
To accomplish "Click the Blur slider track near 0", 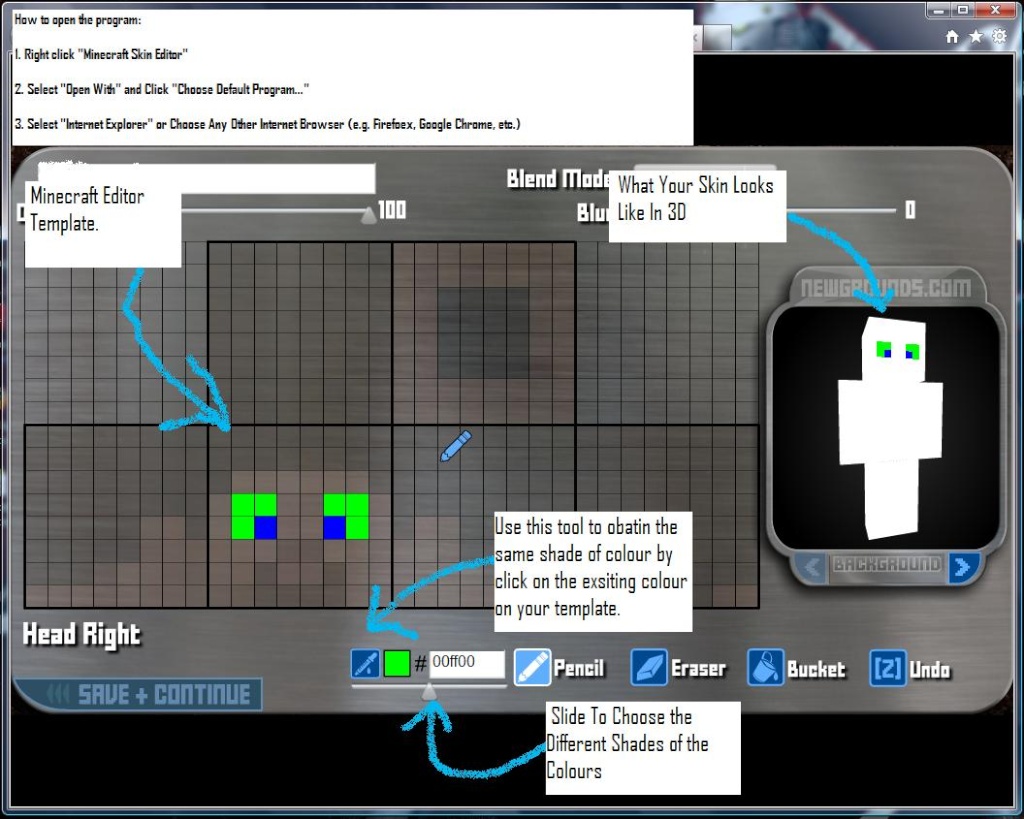I will click(x=841, y=210).
